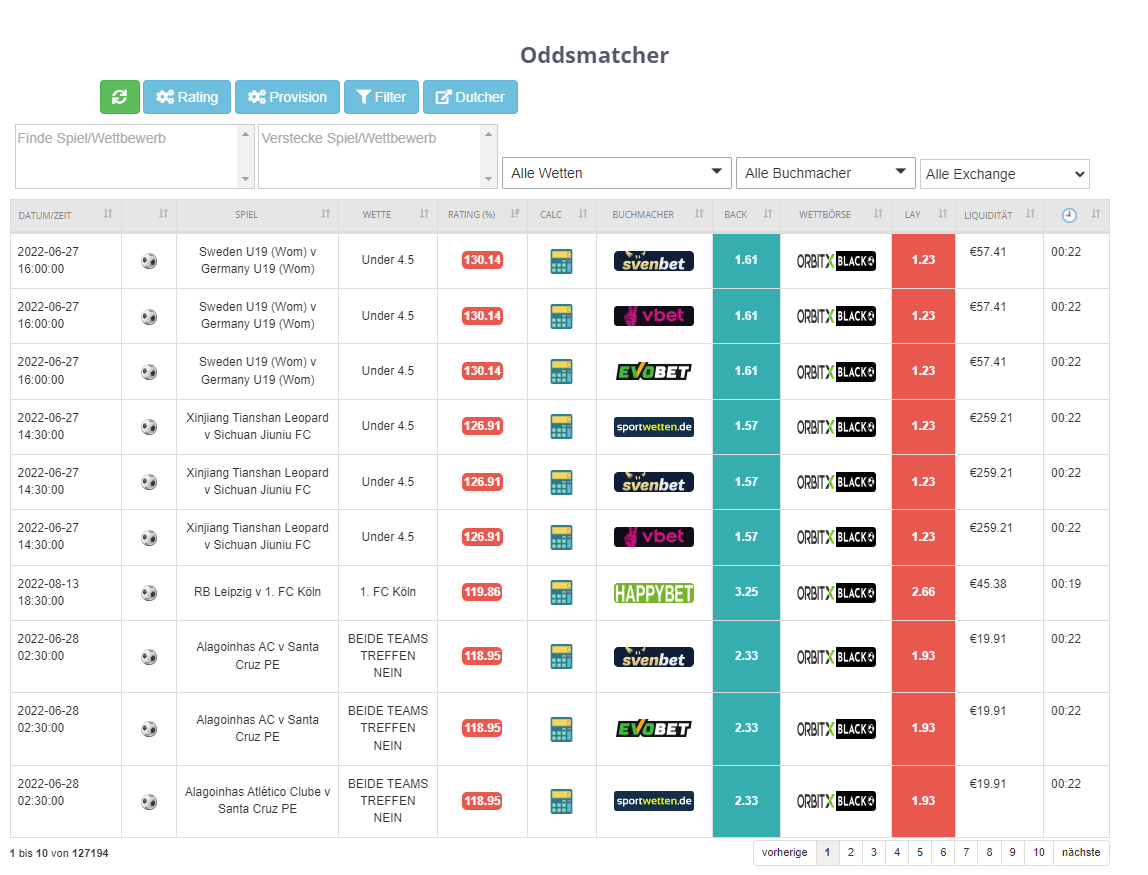Click the EVOBET logo in the Sweden U19 row
This screenshot has height=875, width=1148.
click(654, 371)
